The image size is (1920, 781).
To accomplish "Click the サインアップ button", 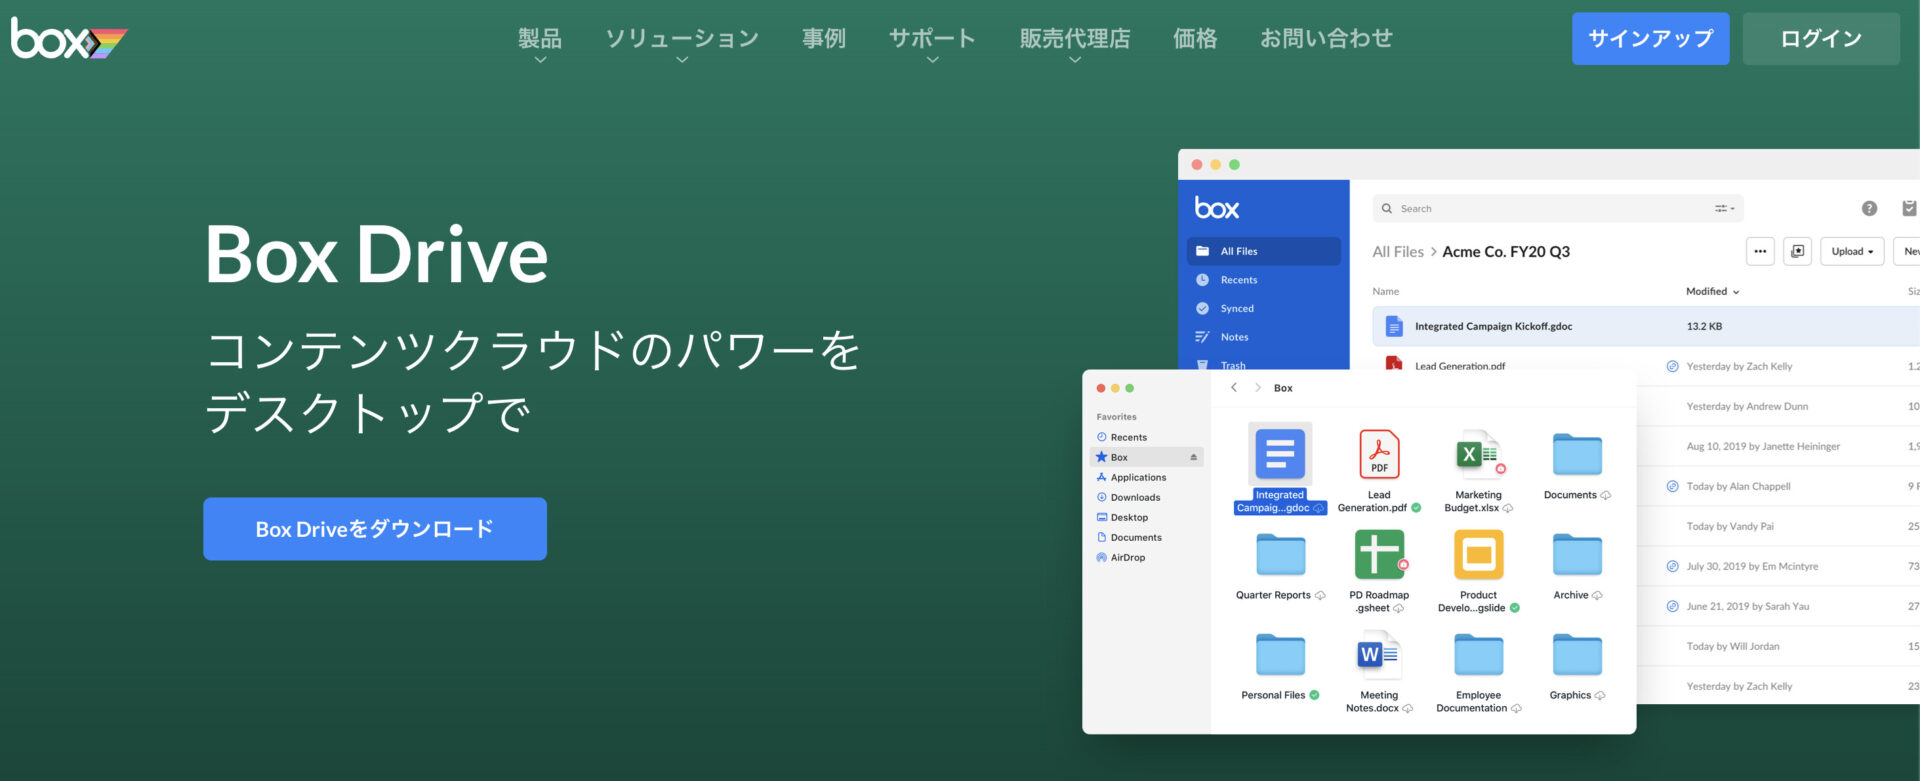I will tap(1650, 39).
